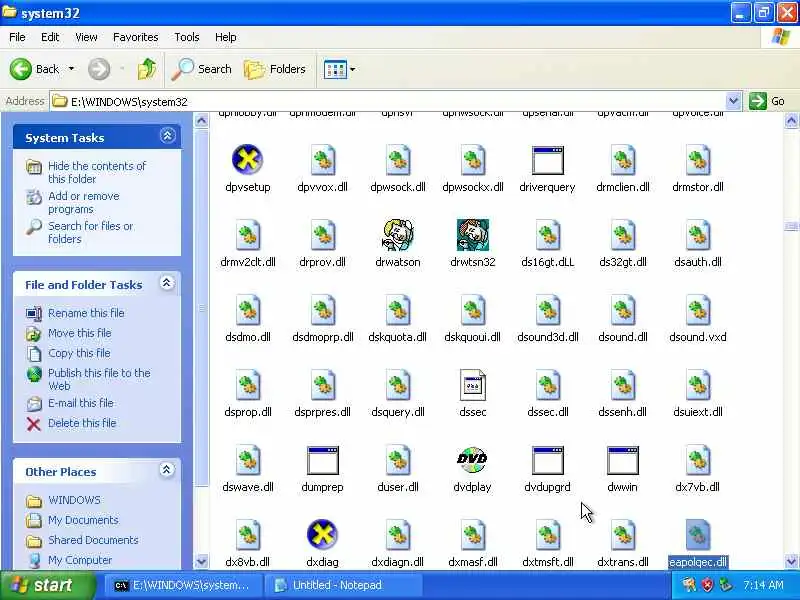Open the Tools menu
Viewport: 800px width, 600px height.
click(187, 37)
